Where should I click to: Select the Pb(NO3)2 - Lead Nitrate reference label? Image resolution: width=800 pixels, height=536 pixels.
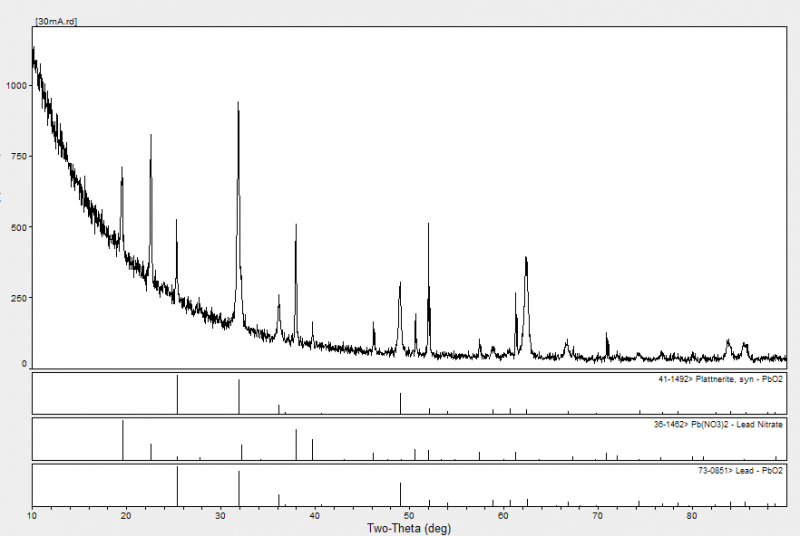(718, 424)
